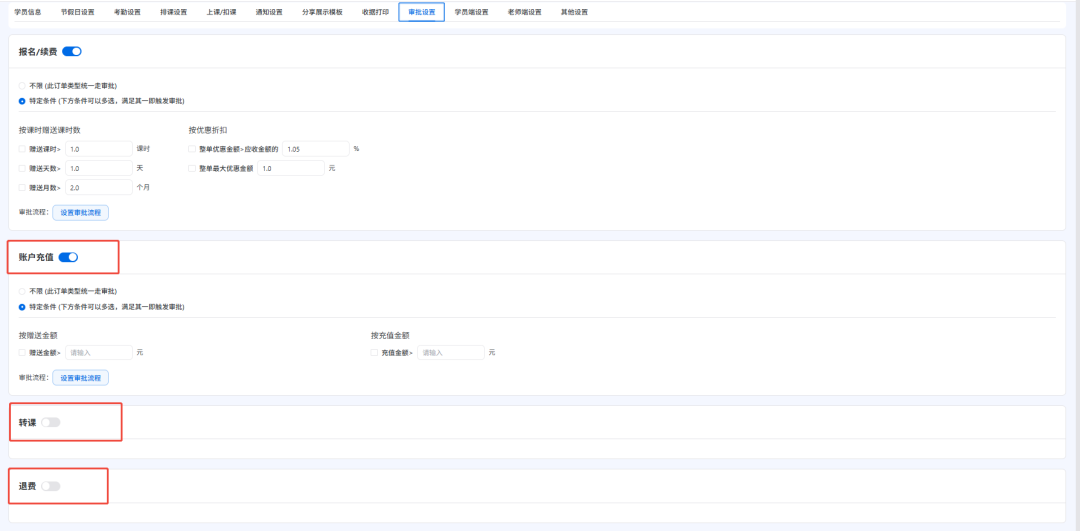1080x531 pixels.
Task: Enable the 转课 approval toggle
Action: click(x=51, y=422)
